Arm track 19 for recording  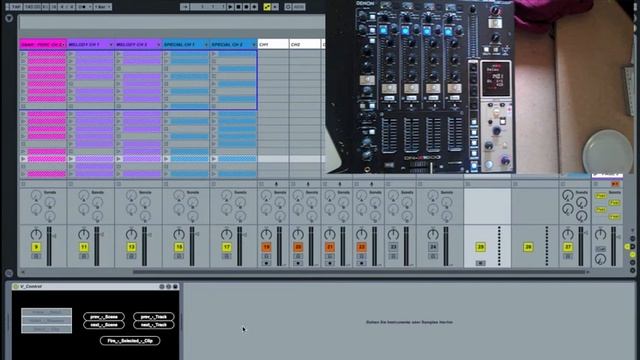click(x=266, y=263)
